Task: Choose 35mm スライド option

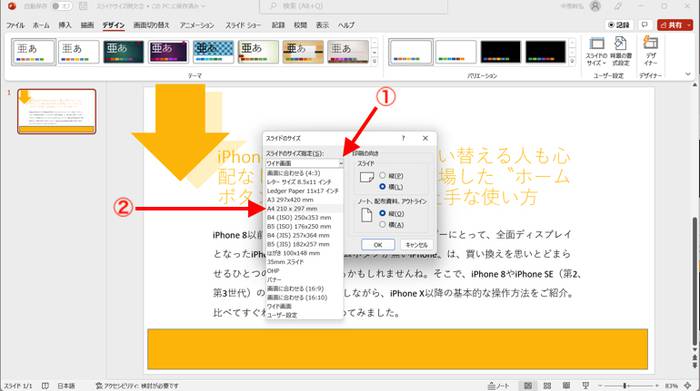Action: pos(304,262)
